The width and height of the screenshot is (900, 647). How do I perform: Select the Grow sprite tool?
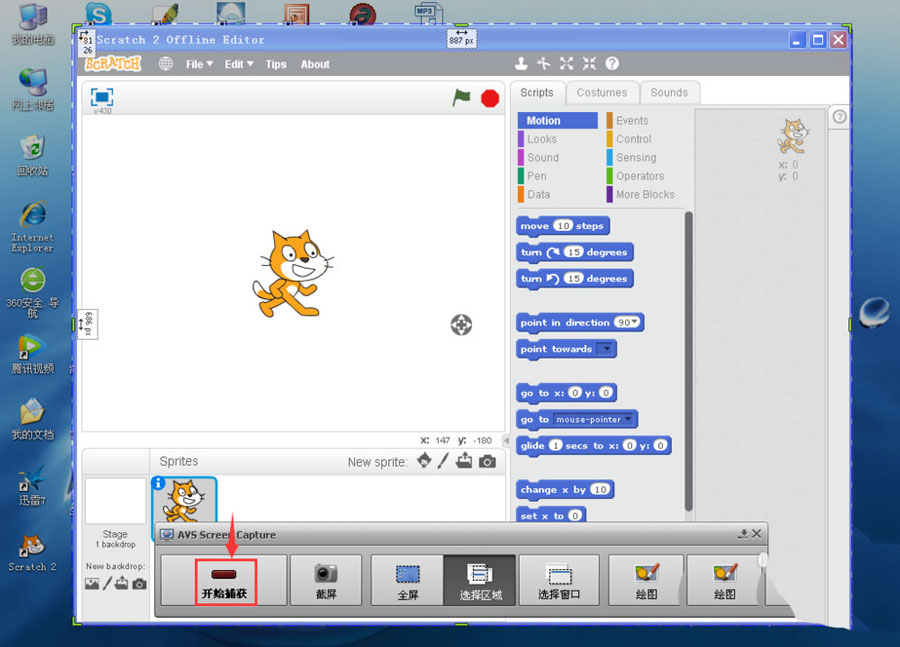pos(567,64)
